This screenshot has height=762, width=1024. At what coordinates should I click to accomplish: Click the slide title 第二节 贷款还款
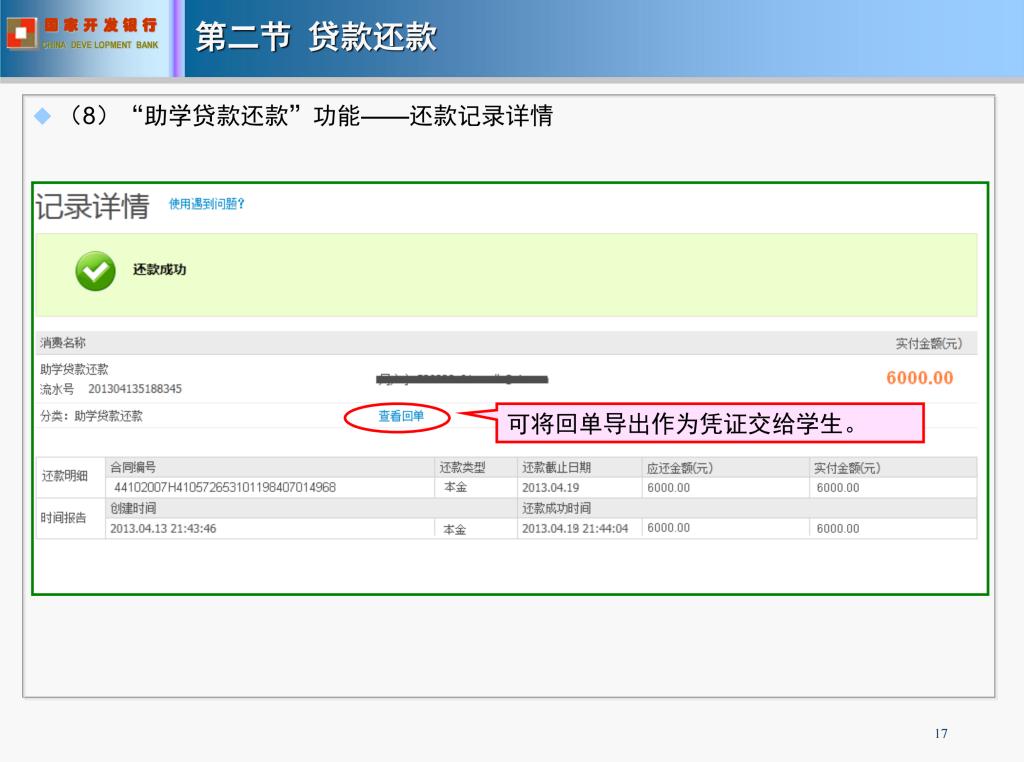click(x=316, y=38)
